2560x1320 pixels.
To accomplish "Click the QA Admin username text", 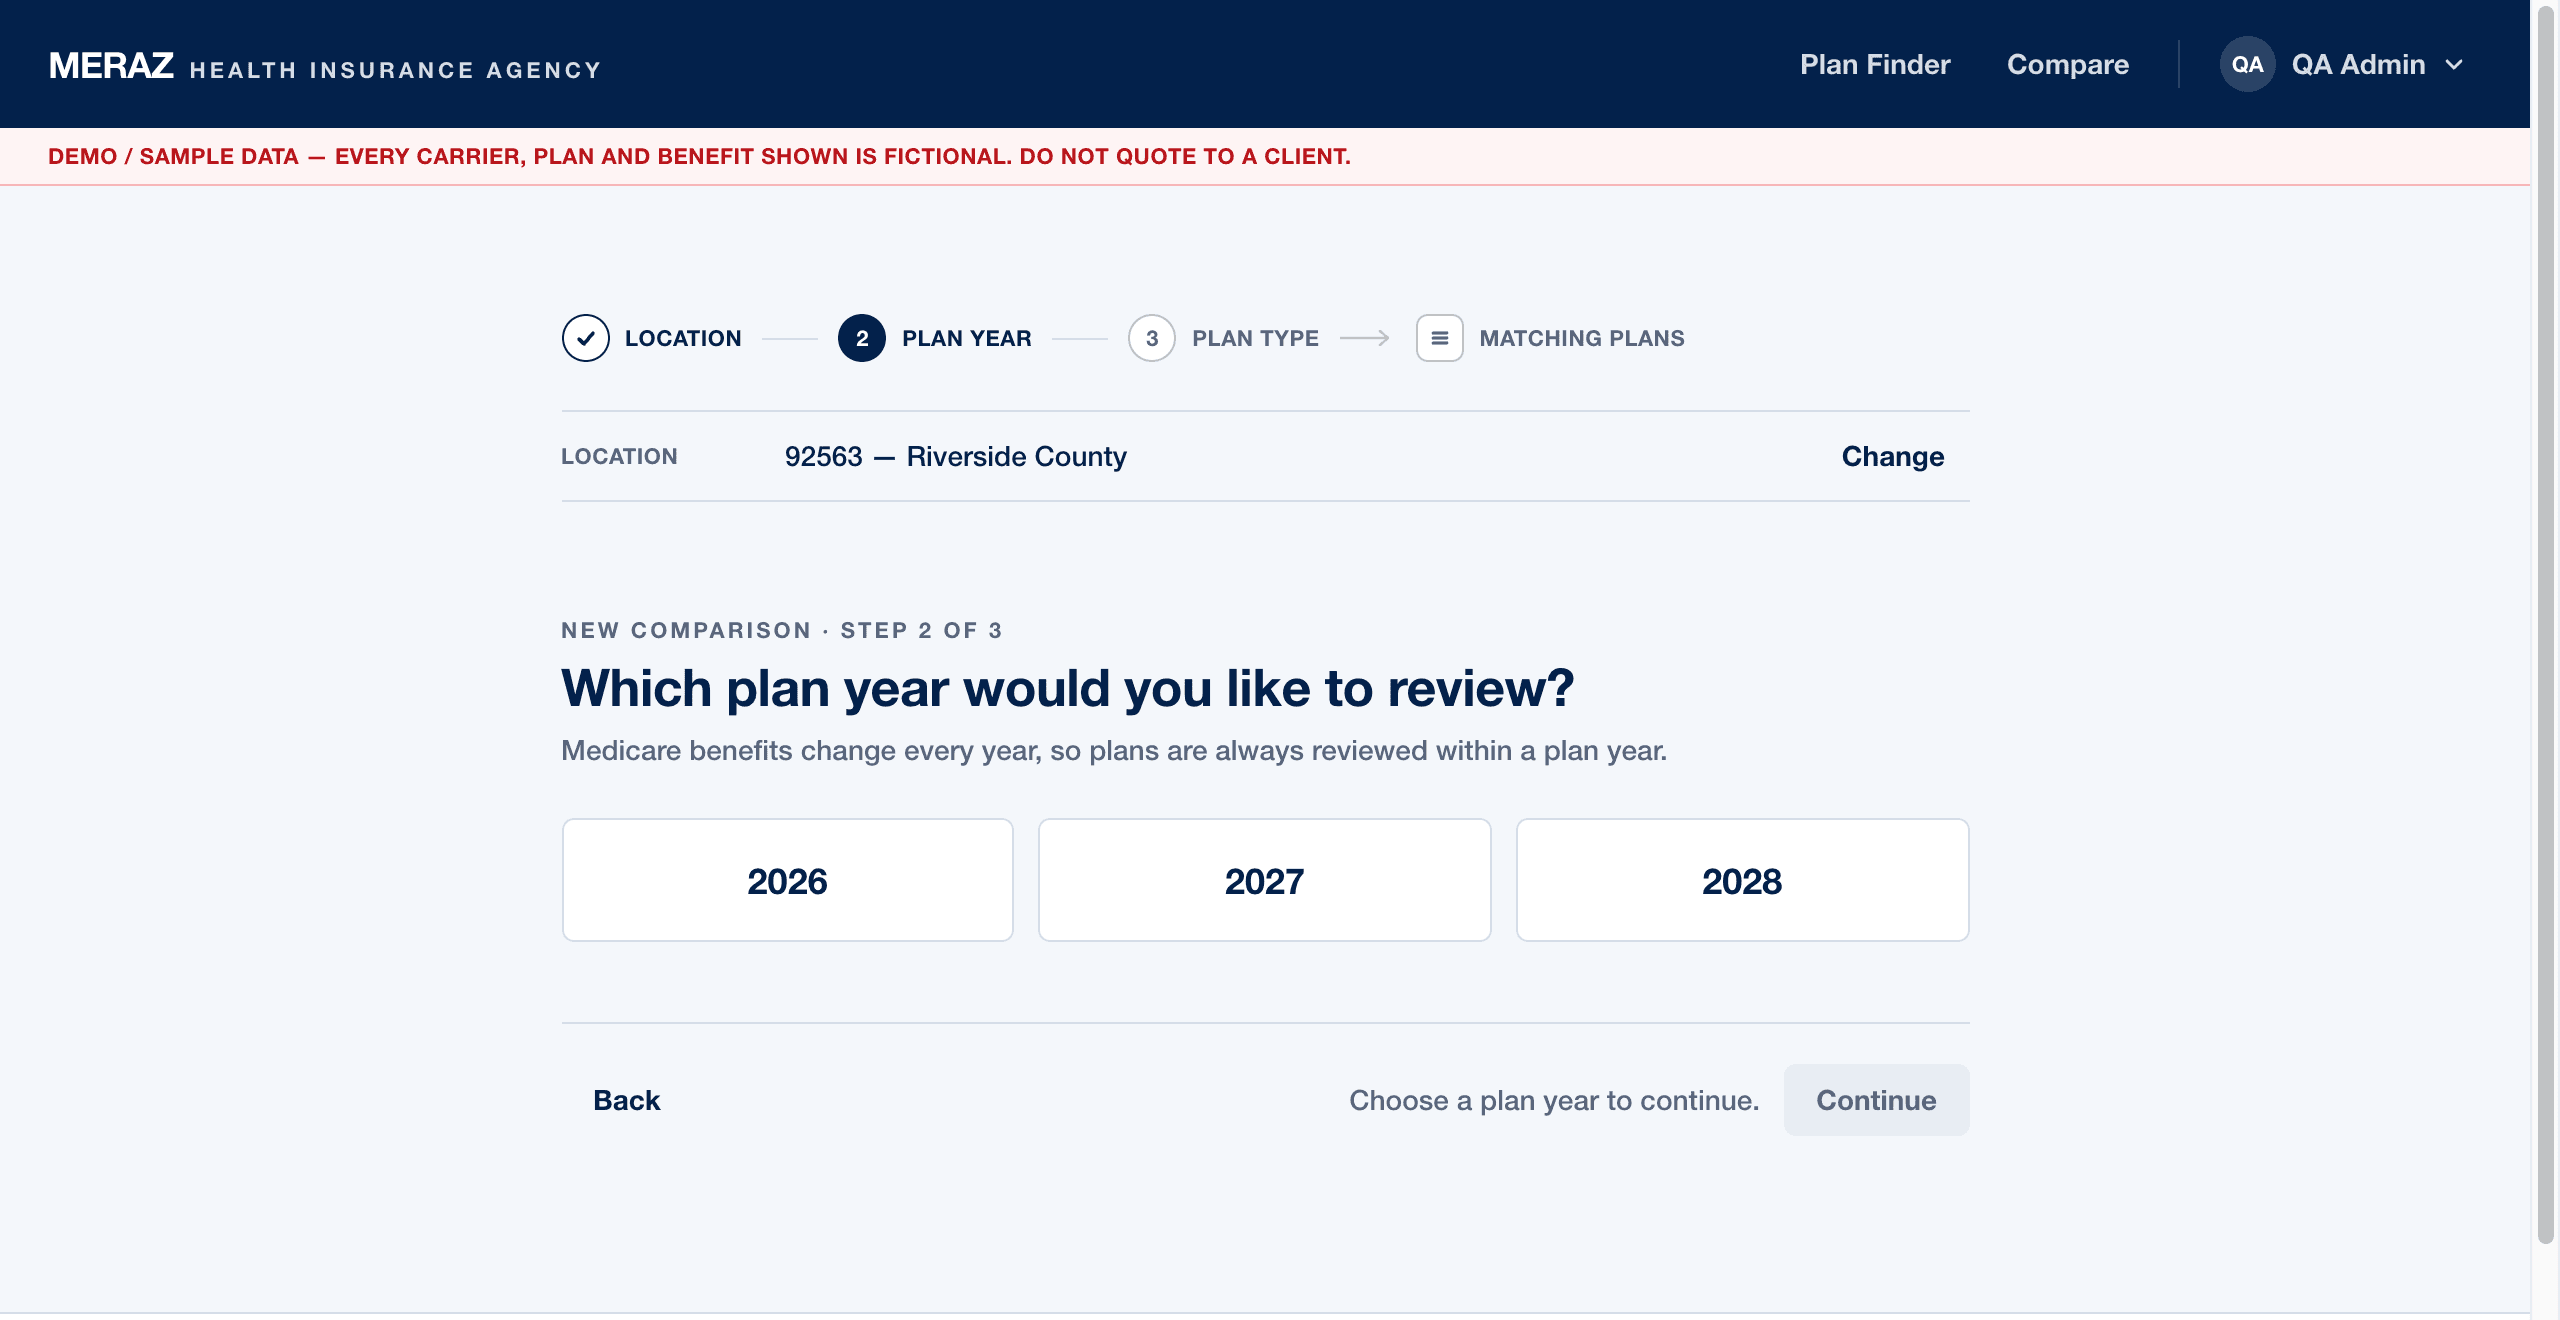I will [x=2358, y=64].
